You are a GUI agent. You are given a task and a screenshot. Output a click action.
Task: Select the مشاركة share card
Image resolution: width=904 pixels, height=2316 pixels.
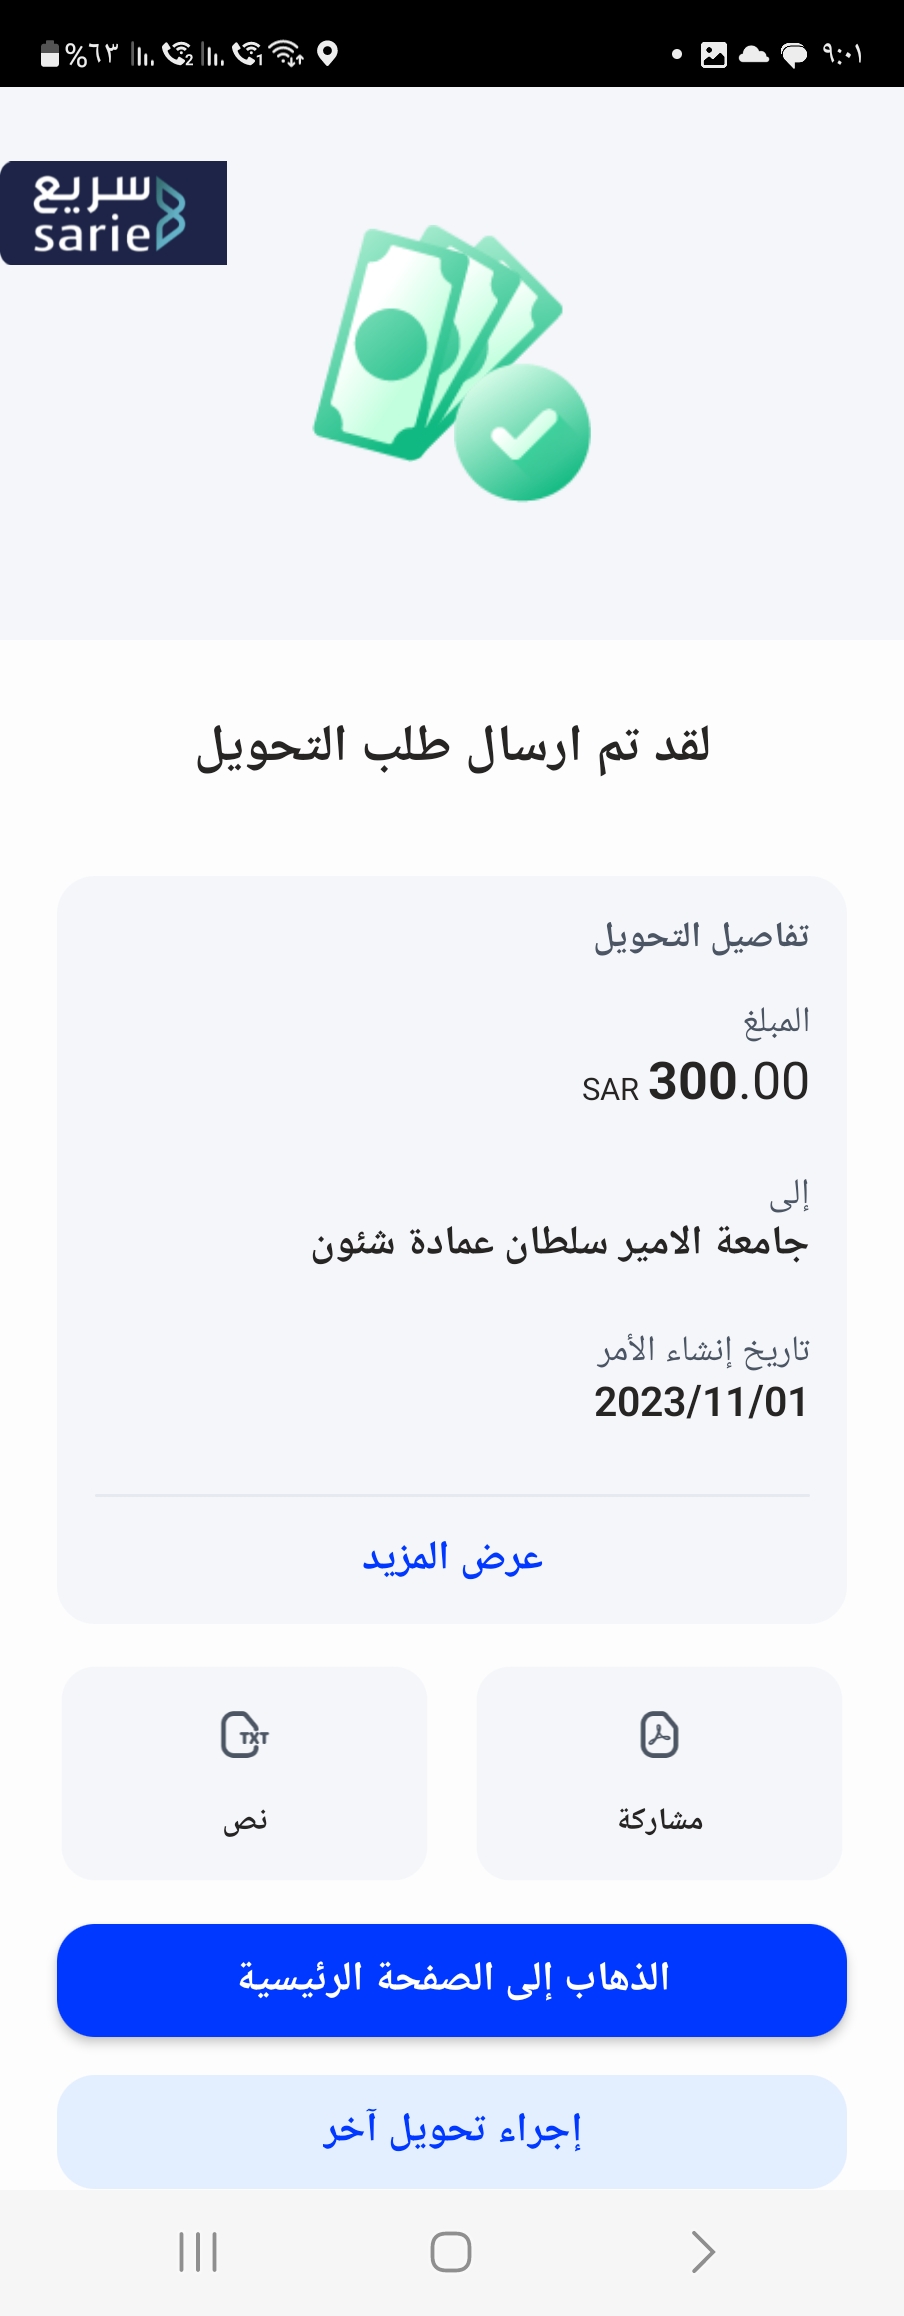click(x=659, y=1773)
